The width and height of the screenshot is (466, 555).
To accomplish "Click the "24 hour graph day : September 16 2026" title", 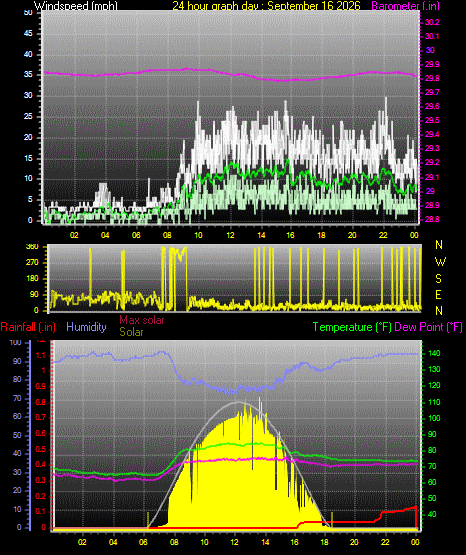I will 266,6.
